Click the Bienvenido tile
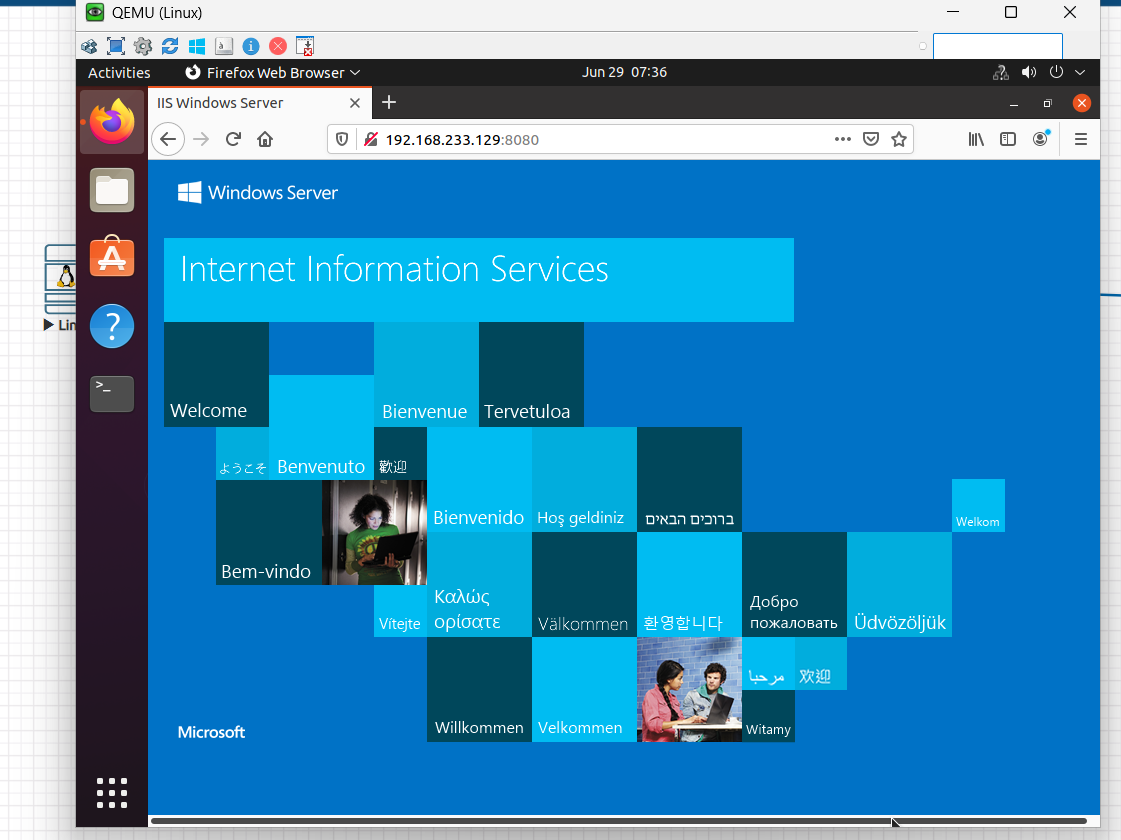Image resolution: width=1121 pixels, height=840 pixels. (479, 480)
